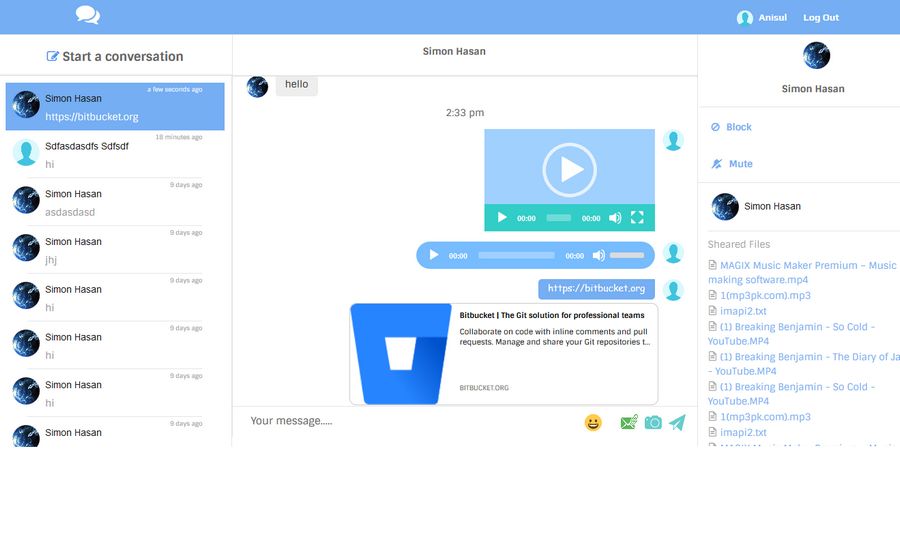Click the Start a conversation heading
900x535 pixels.
(x=122, y=56)
